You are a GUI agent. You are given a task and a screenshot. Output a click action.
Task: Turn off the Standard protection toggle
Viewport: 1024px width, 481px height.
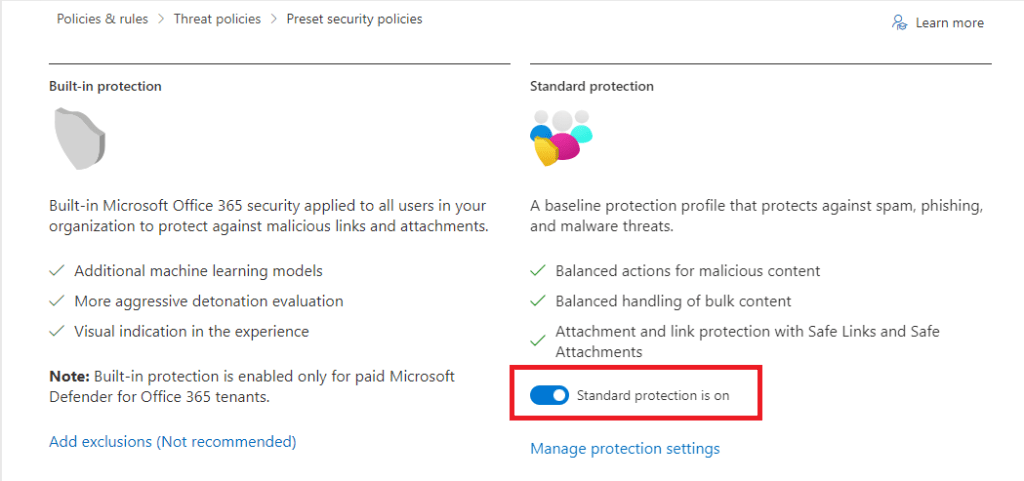click(549, 395)
